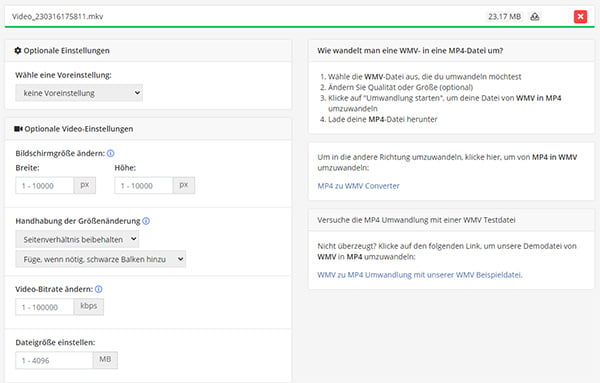
Task: Click the px unit label next to Breite
Action: click(x=85, y=185)
